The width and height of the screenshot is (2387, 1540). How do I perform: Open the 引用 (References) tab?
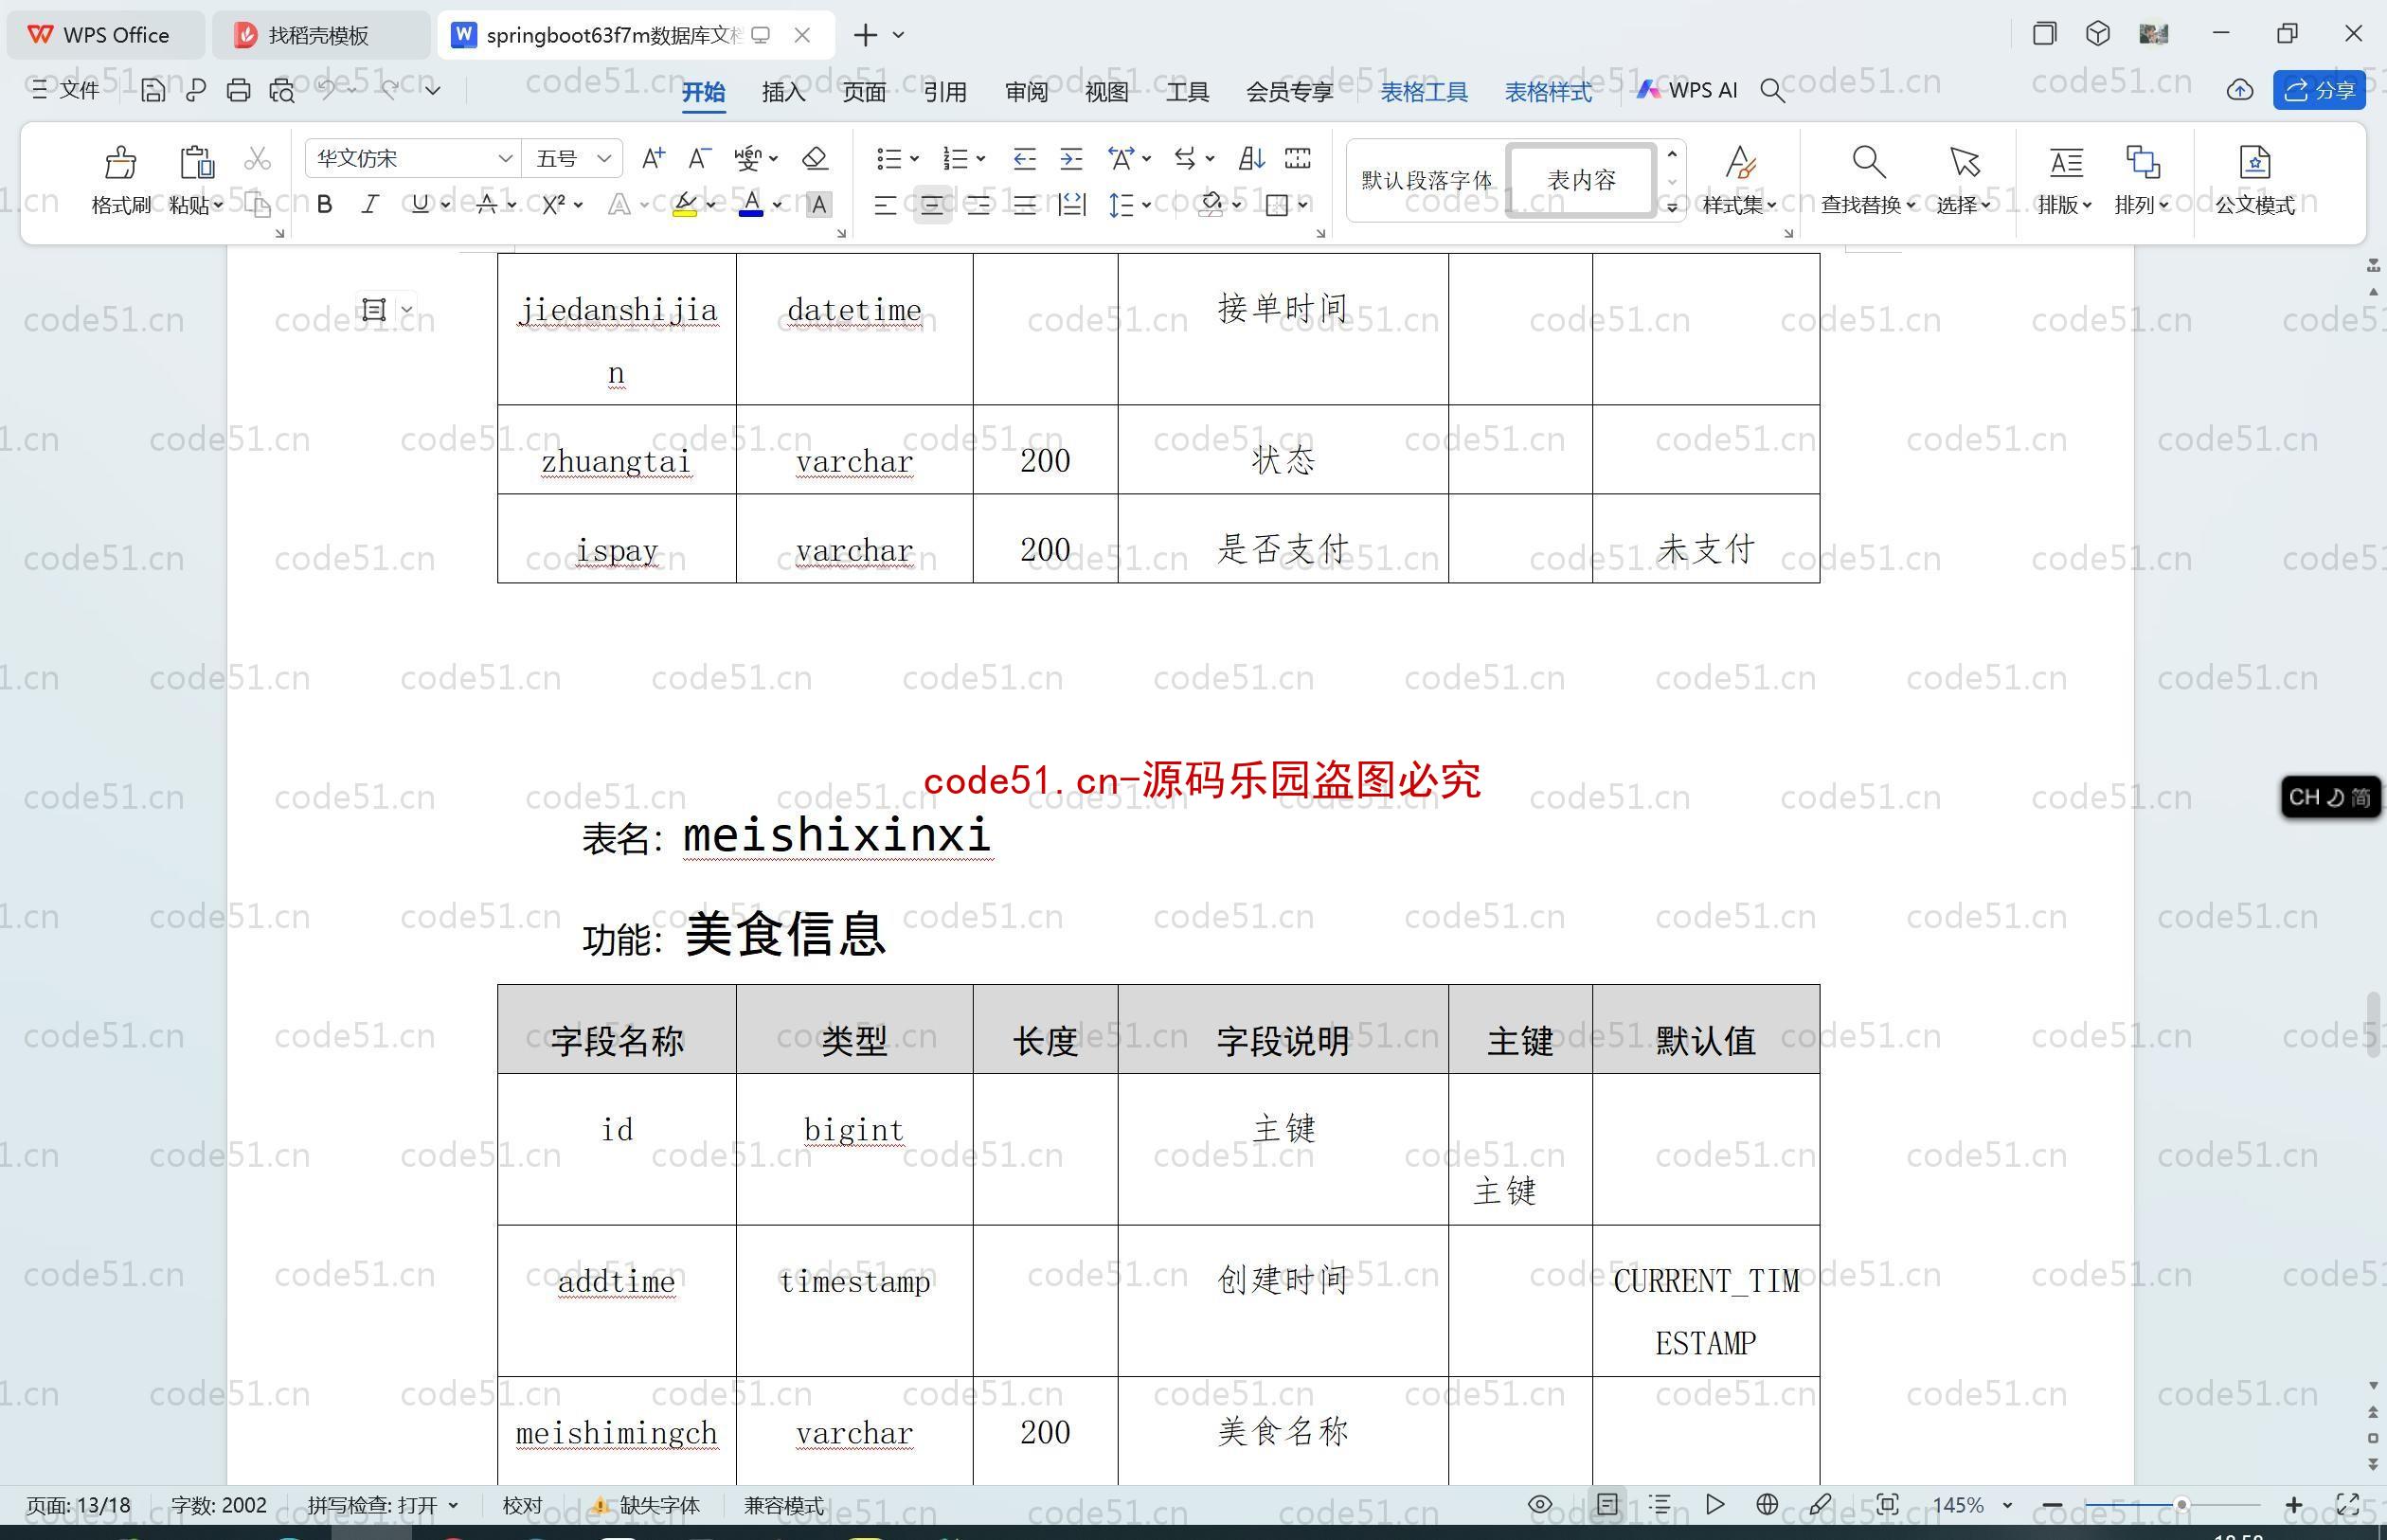(x=945, y=92)
